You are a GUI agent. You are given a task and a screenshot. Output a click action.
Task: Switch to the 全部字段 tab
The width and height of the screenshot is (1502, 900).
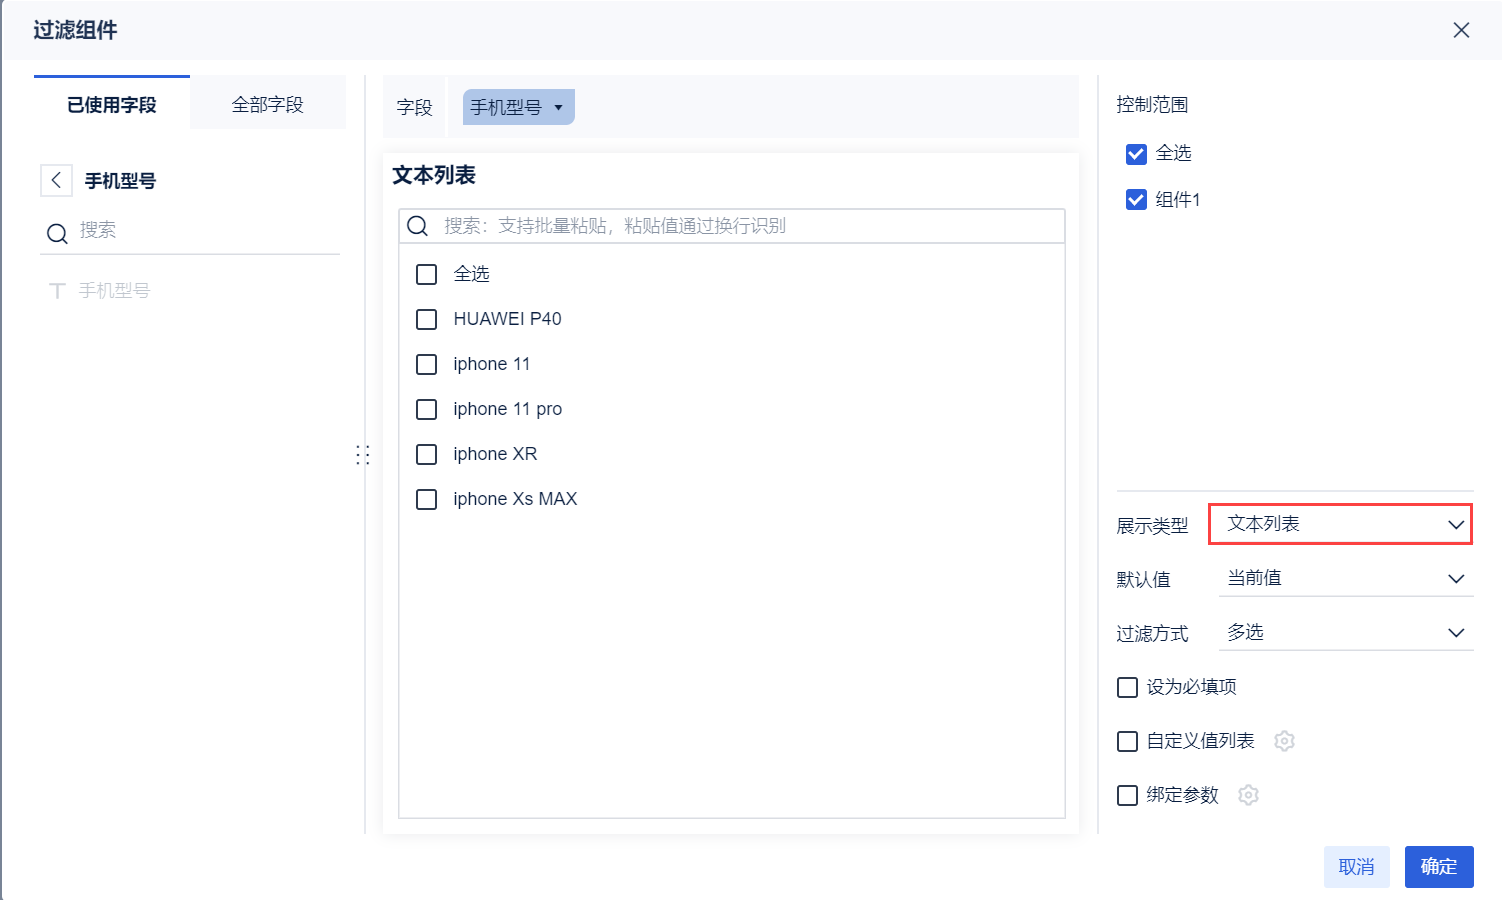[x=267, y=104]
